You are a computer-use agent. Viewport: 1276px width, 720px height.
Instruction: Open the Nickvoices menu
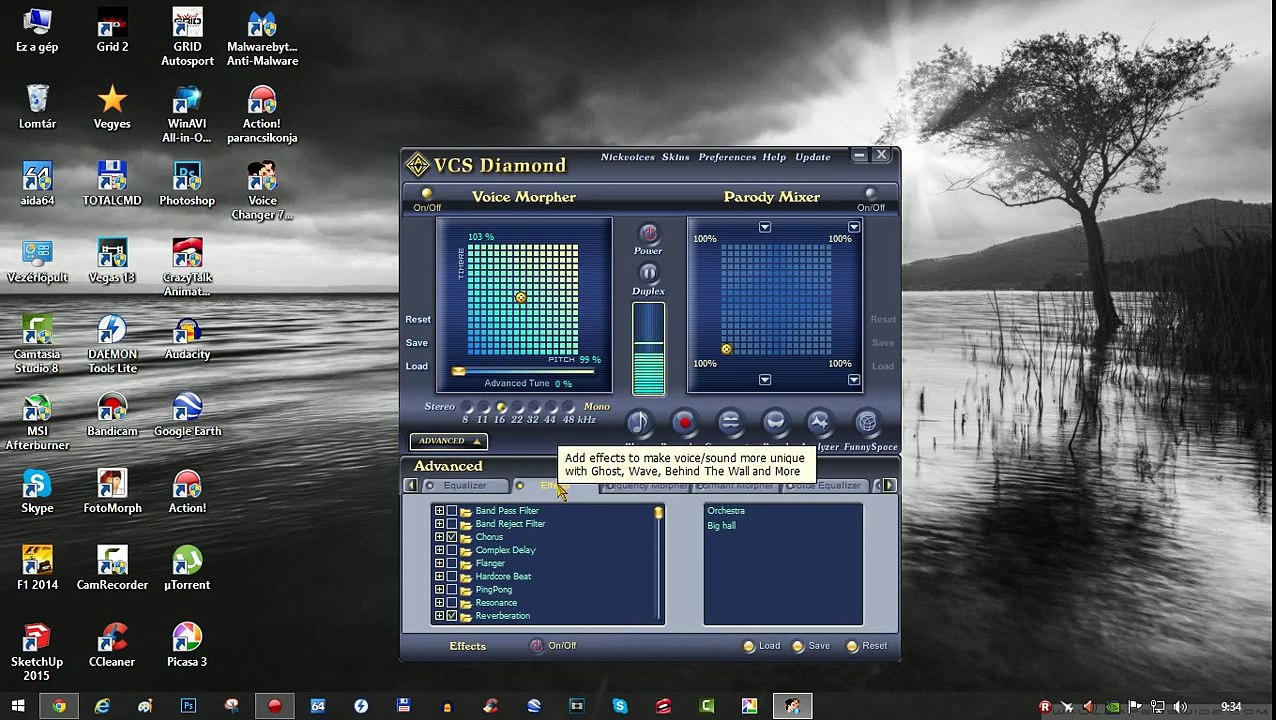point(627,157)
